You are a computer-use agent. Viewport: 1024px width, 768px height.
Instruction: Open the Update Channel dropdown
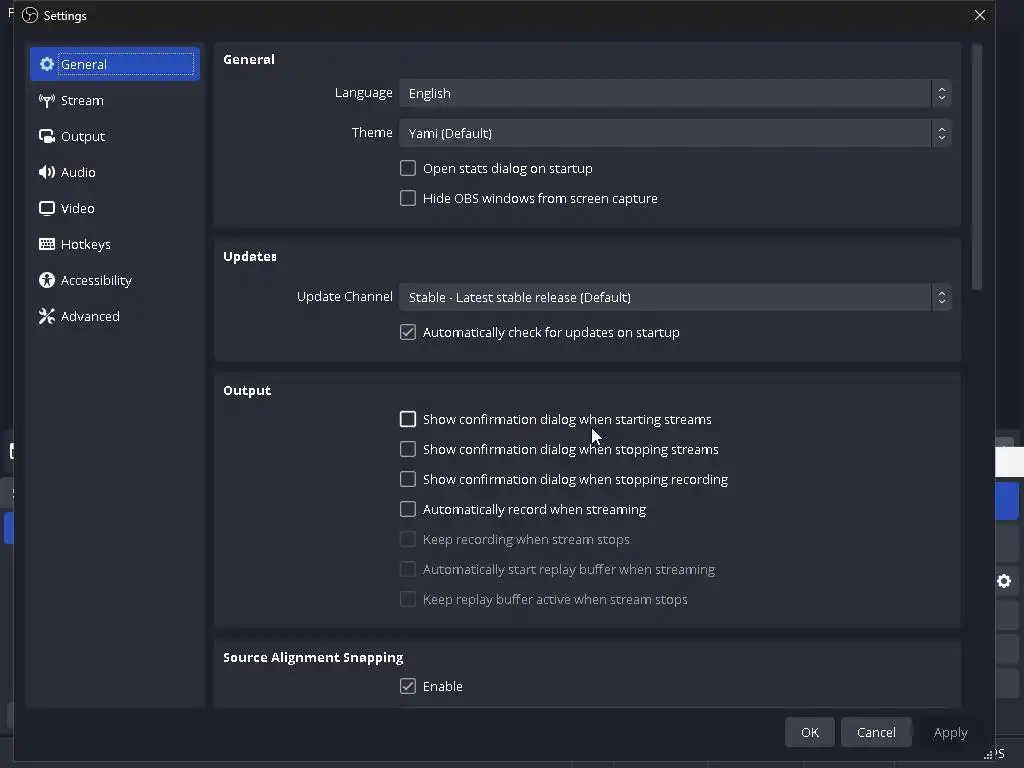coord(674,297)
